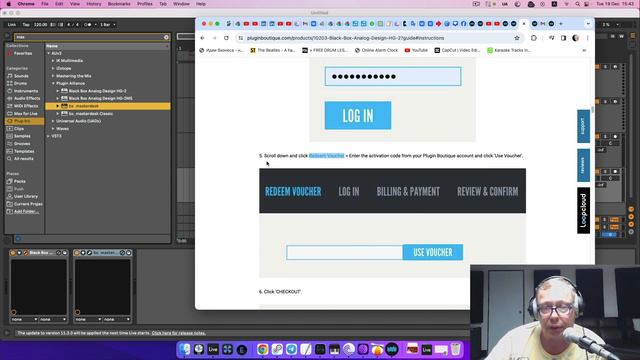Open Finder from the Dock

pos(184,349)
